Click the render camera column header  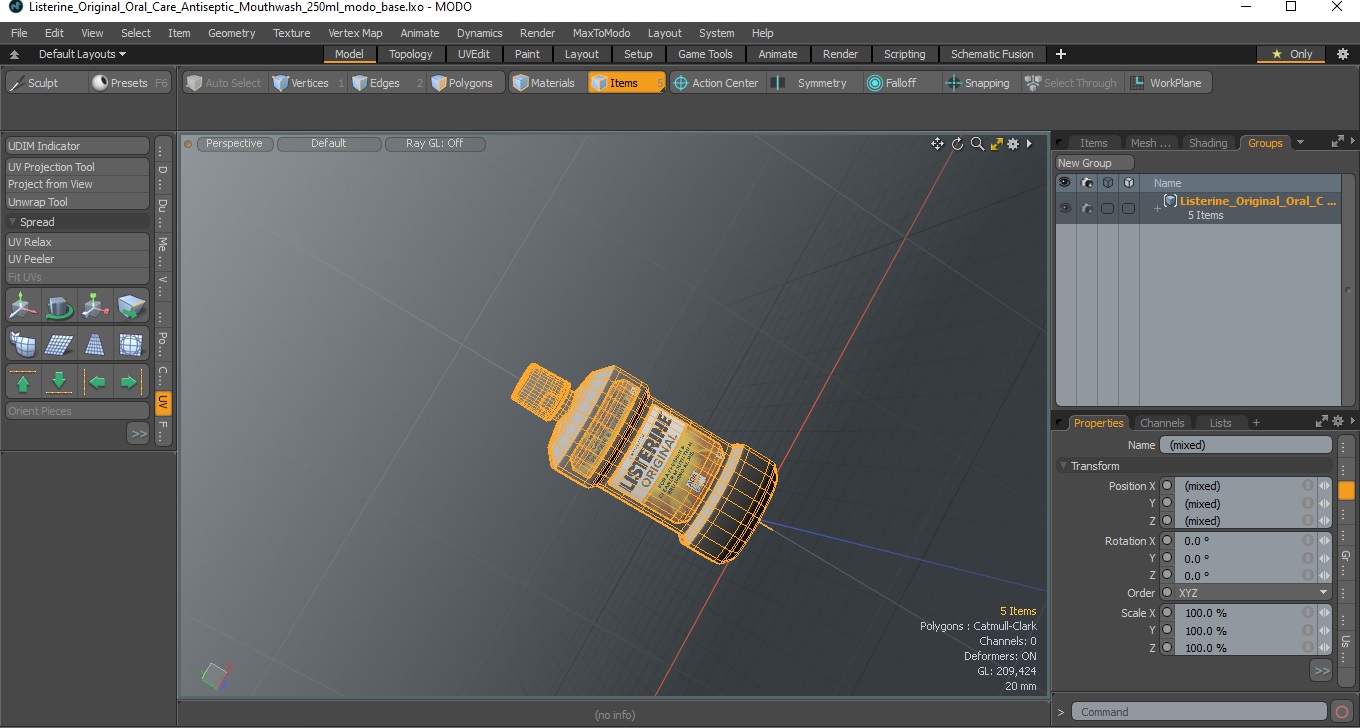(1087, 183)
